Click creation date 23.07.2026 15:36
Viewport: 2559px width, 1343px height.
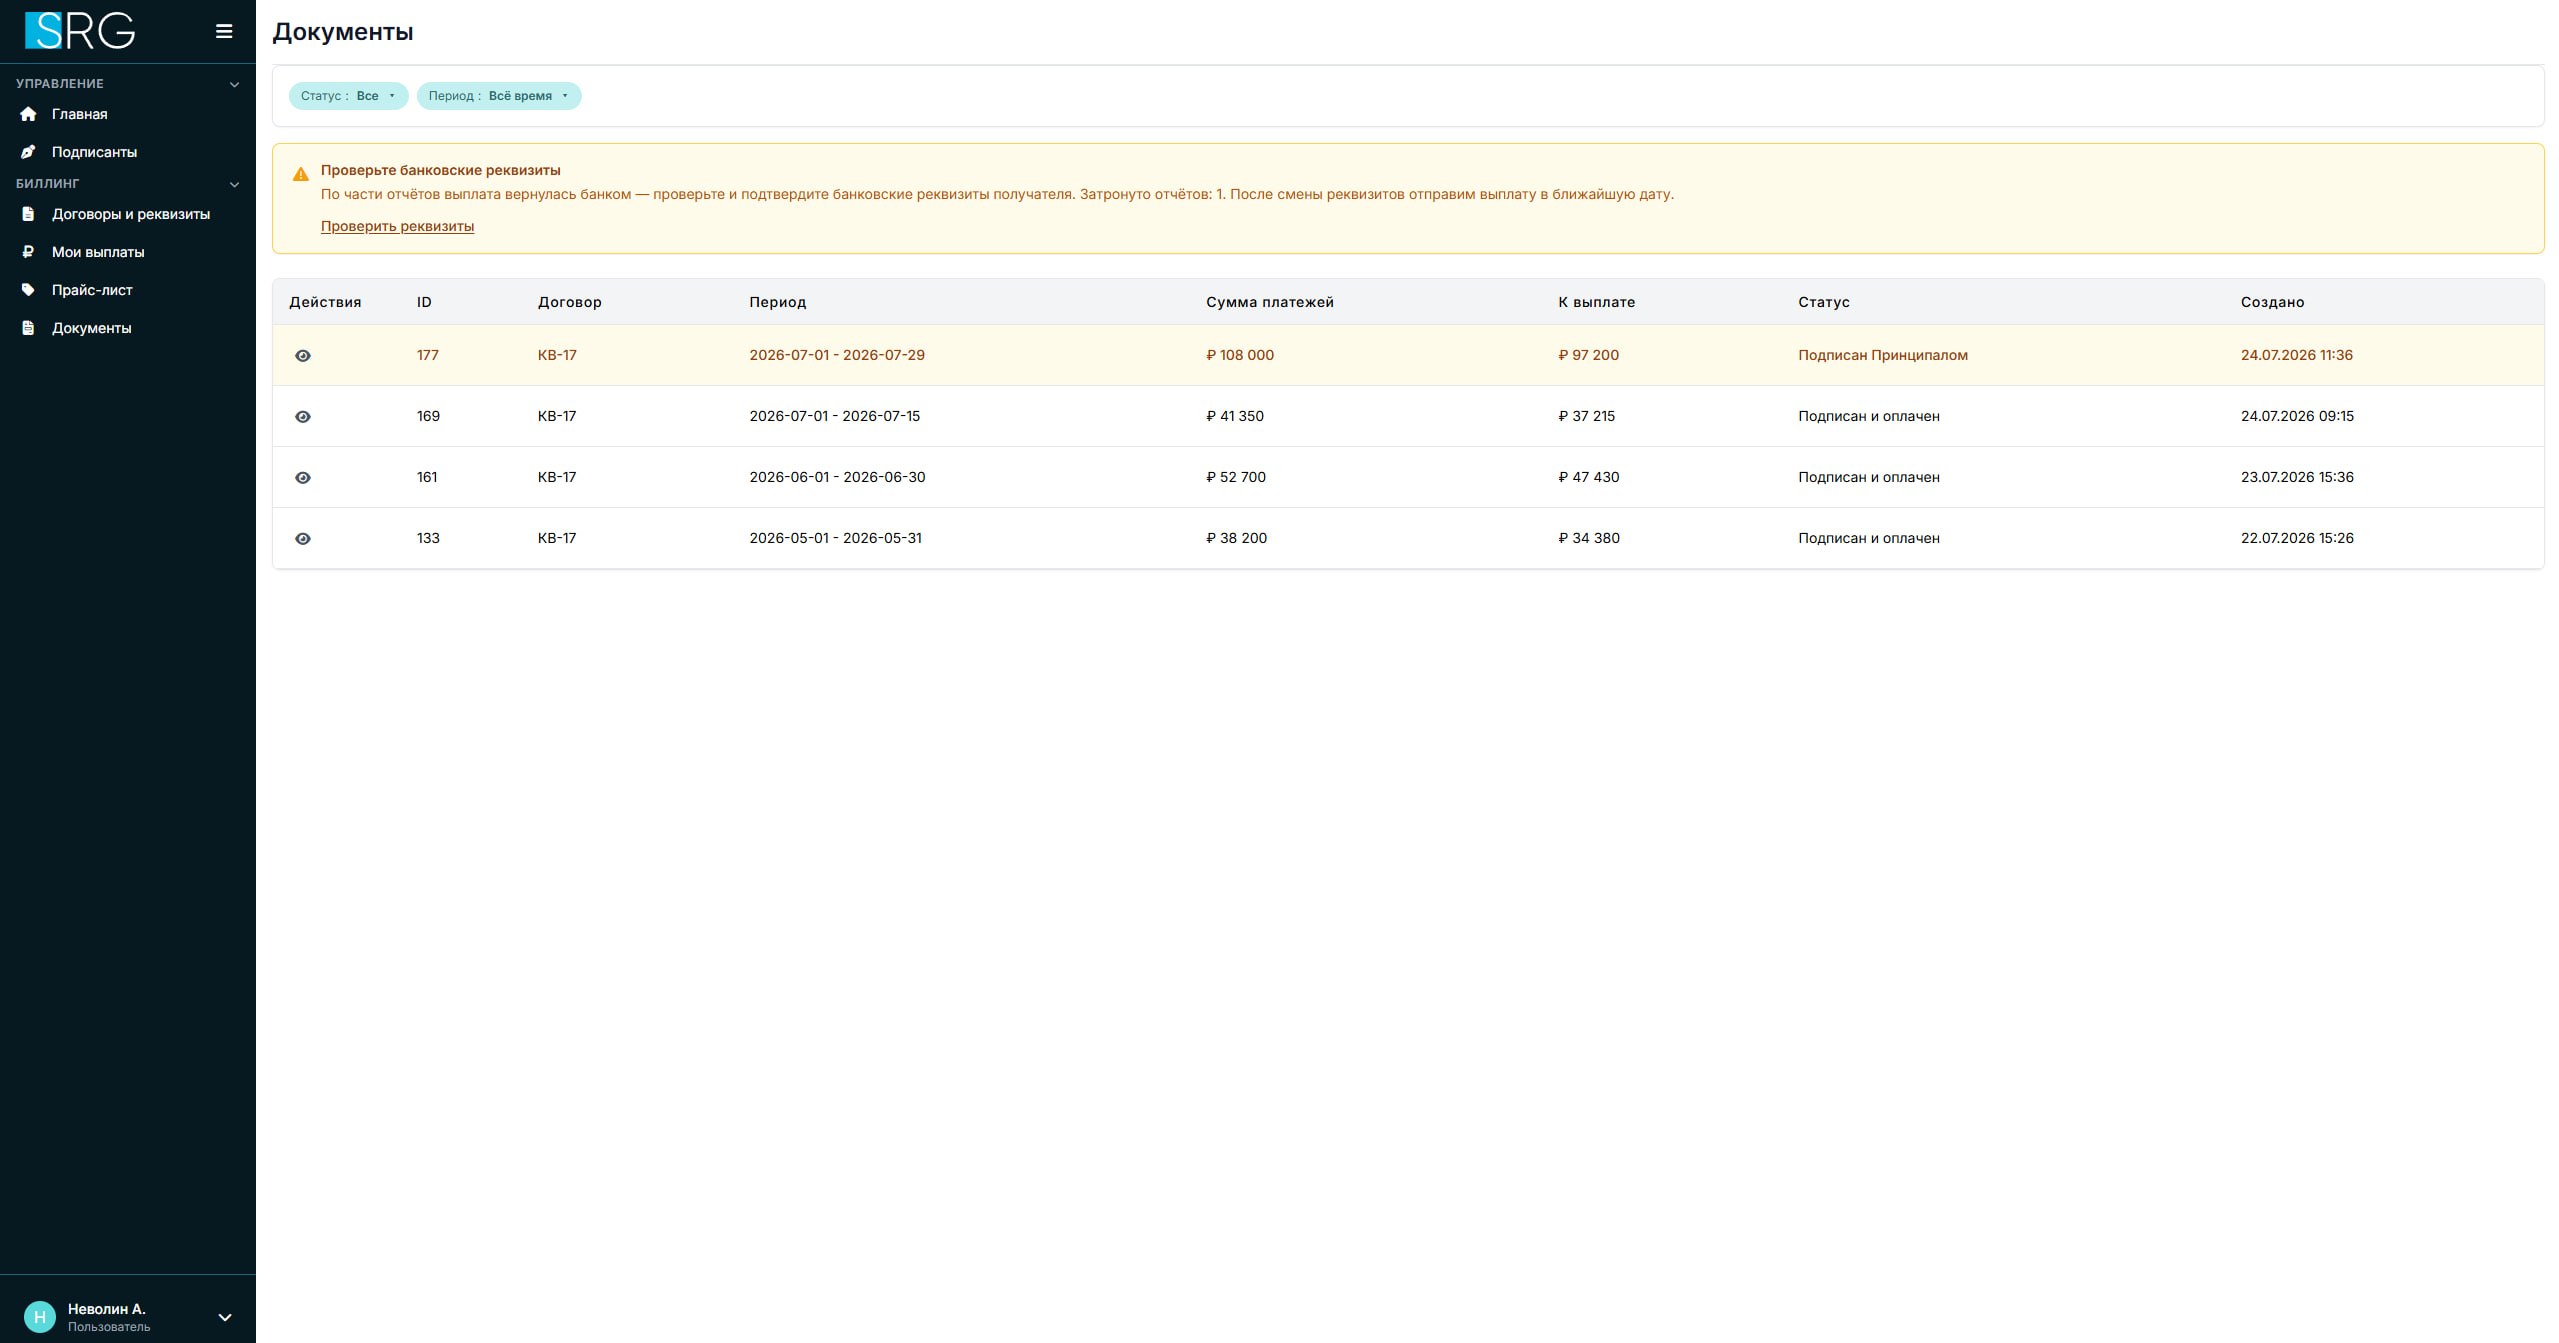pos(2297,477)
